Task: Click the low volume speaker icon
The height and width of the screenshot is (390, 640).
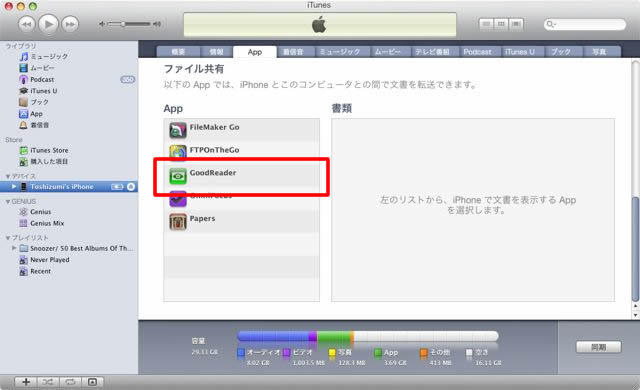Action: 102,24
